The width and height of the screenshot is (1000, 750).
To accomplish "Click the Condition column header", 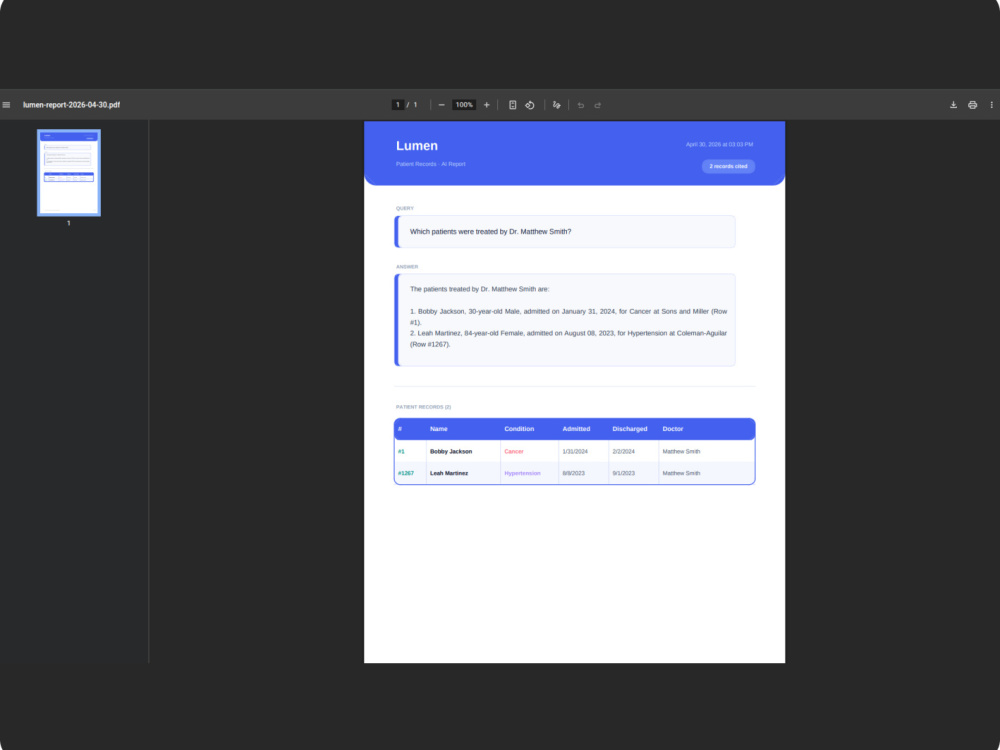I will [519, 429].
